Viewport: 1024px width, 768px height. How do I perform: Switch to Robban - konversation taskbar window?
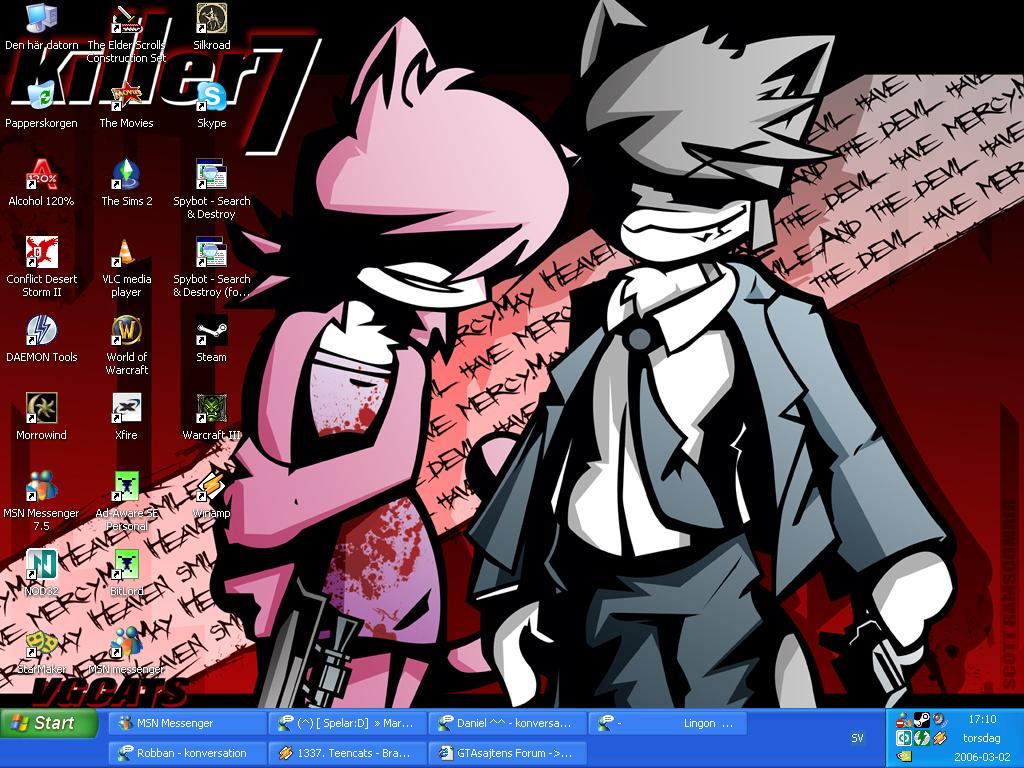point(187,753)
